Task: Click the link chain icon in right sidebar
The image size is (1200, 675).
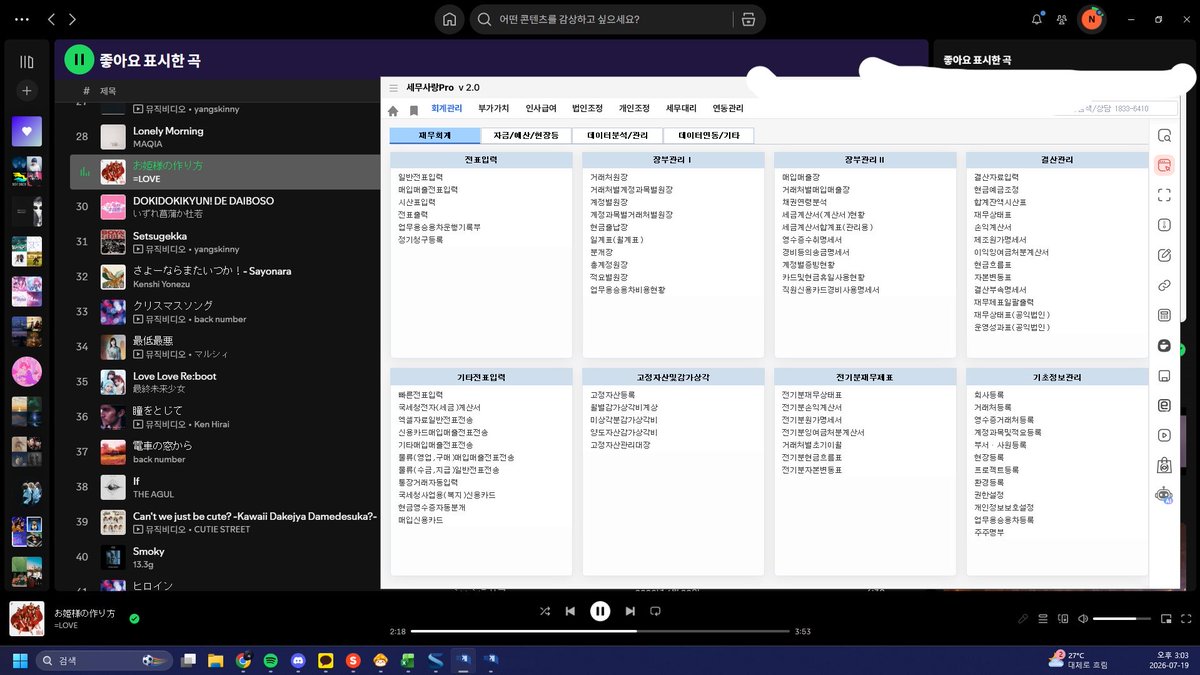Action: (1163, 285)
